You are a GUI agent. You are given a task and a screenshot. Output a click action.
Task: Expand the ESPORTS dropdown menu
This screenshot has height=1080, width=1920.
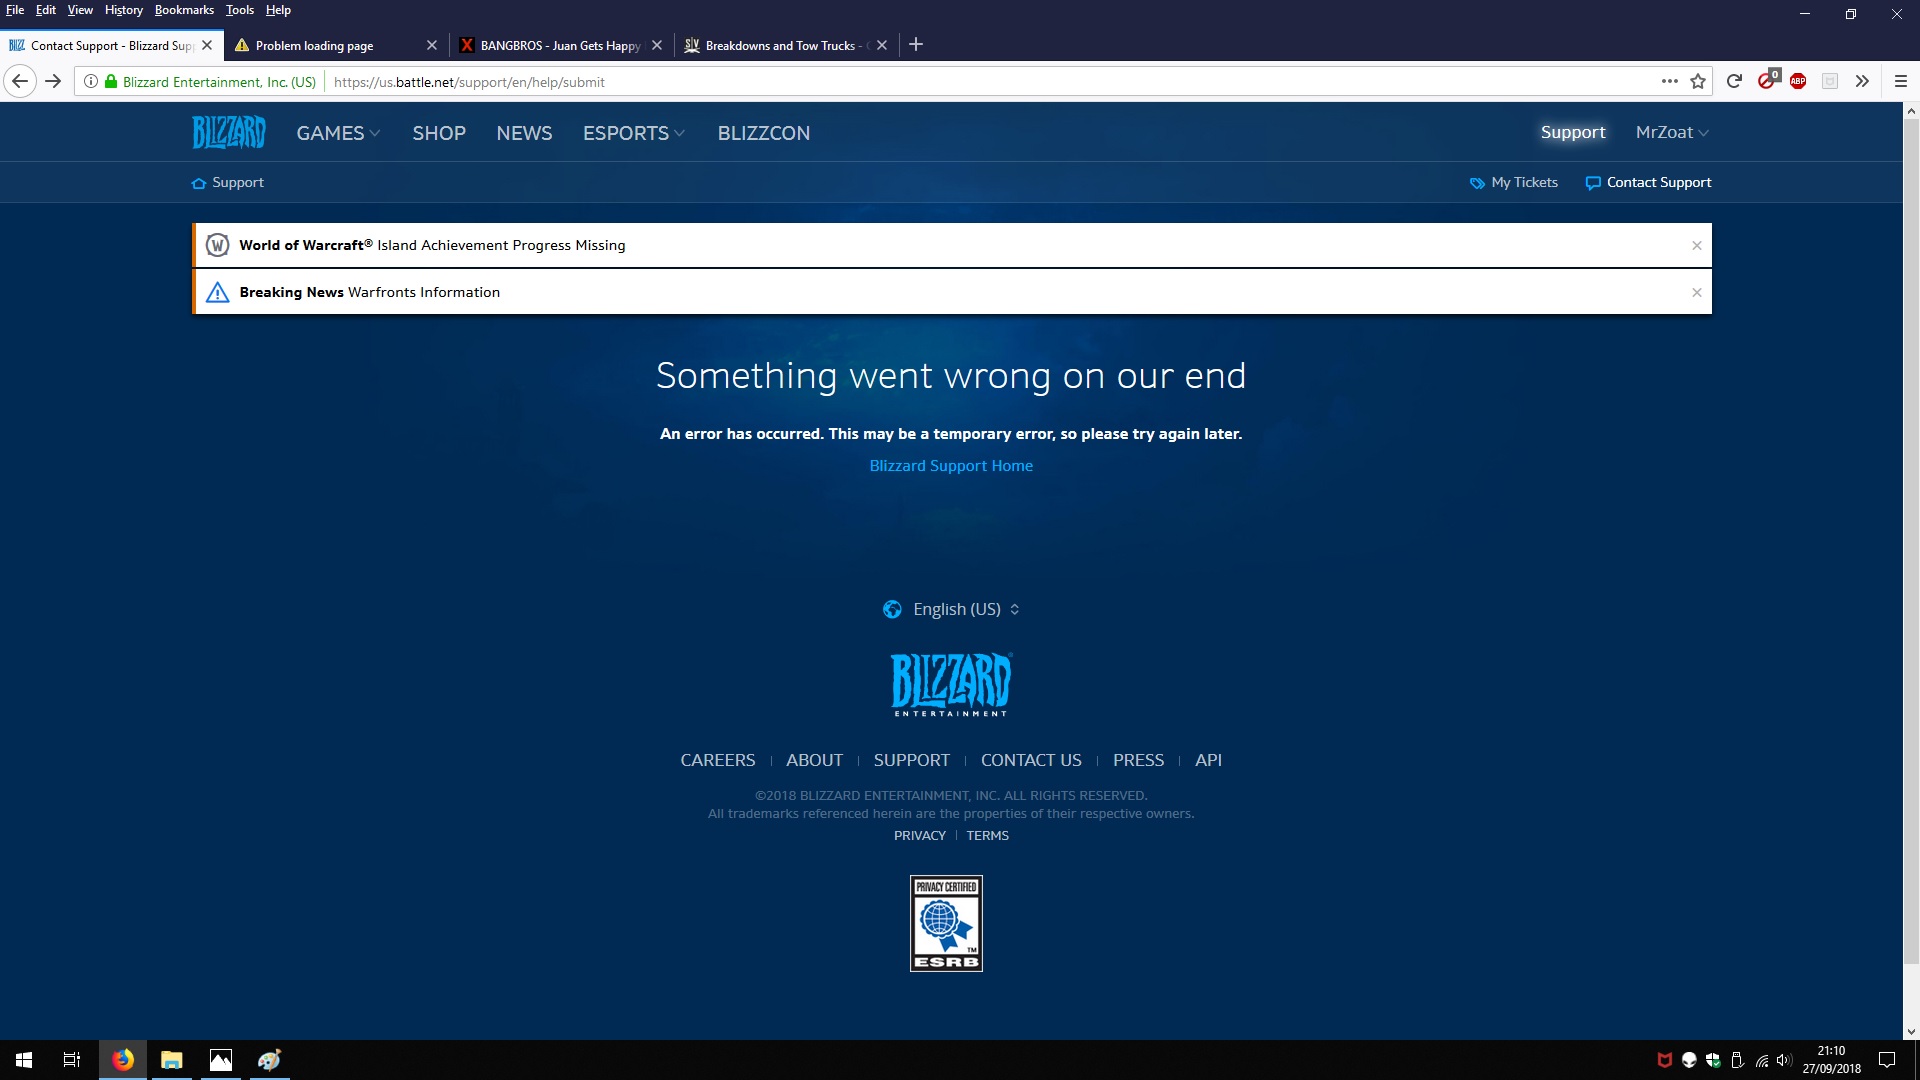pos(634,133)
